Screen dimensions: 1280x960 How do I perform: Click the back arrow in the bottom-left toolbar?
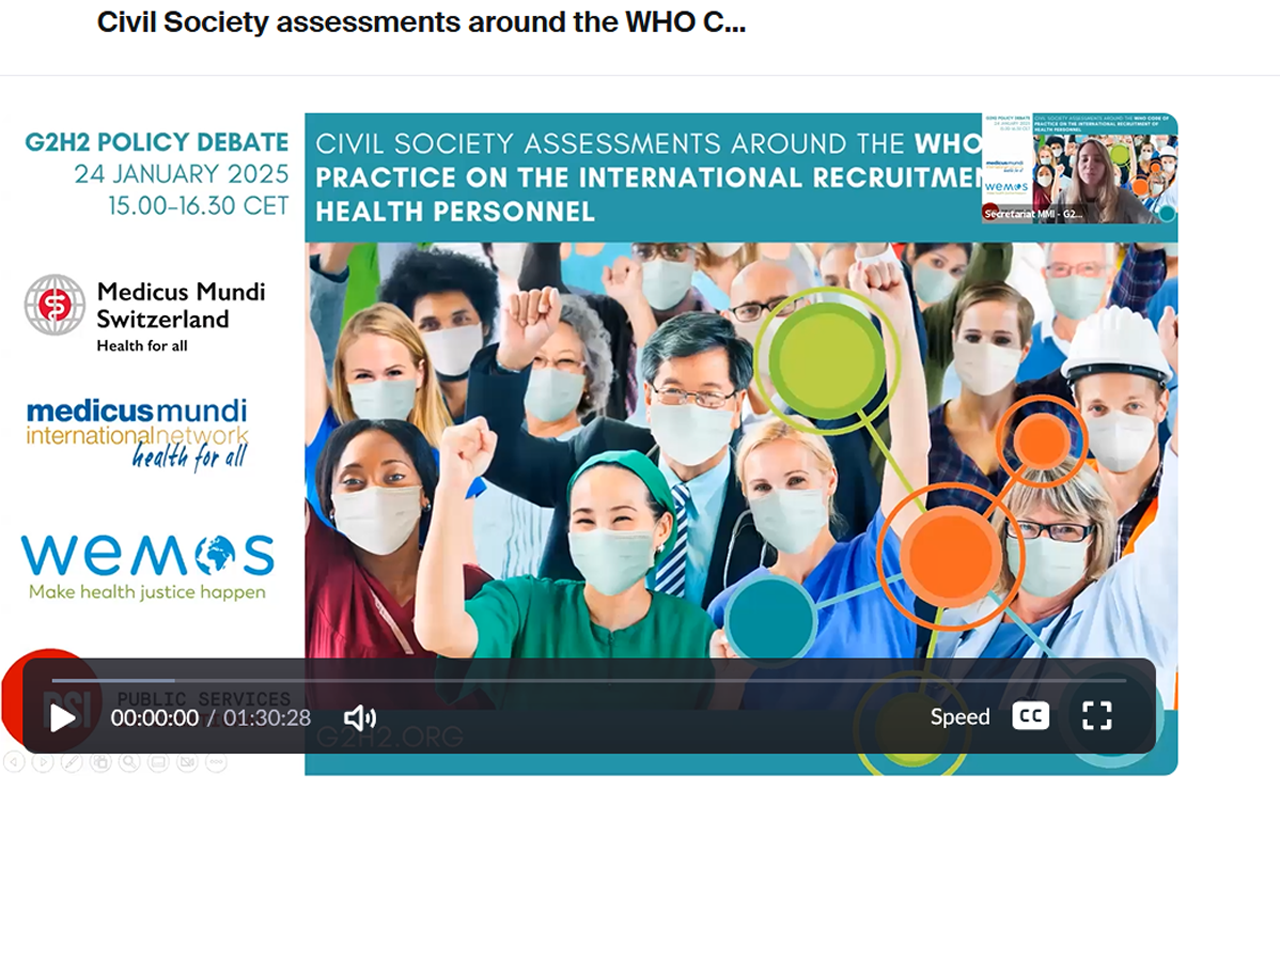pyautogui.click(x=14, y=762)
